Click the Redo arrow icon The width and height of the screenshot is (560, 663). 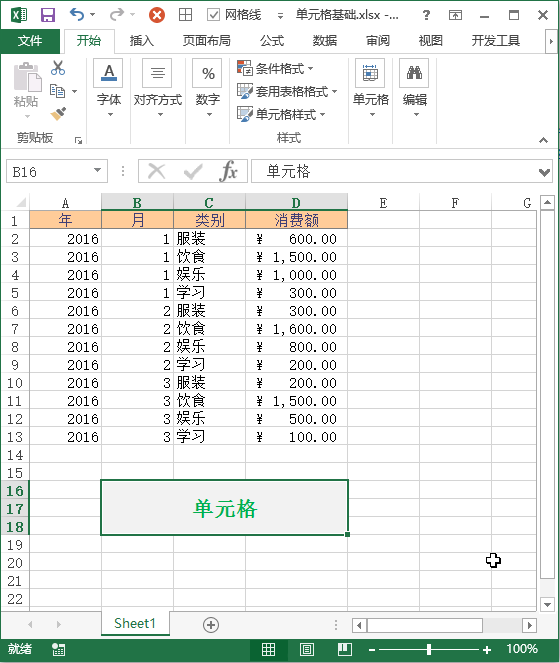pos(116,15)
